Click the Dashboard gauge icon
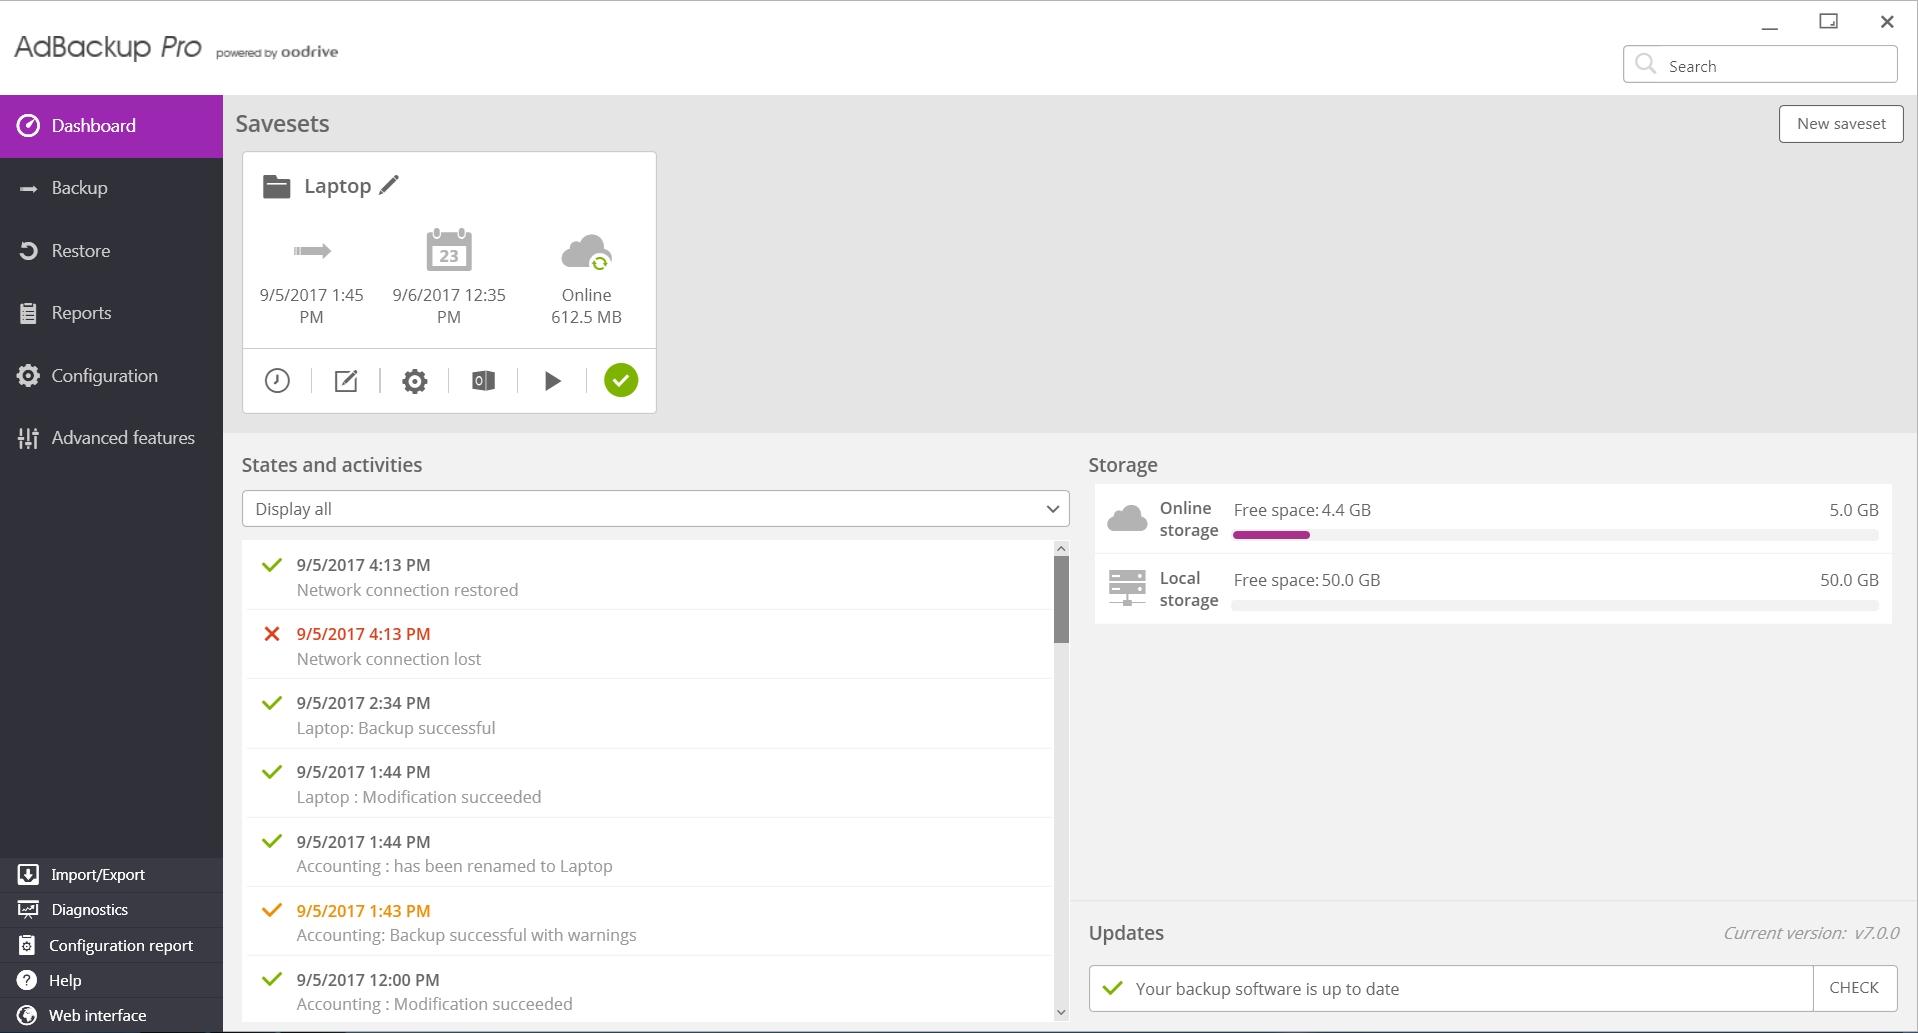 tap(28, 126)
